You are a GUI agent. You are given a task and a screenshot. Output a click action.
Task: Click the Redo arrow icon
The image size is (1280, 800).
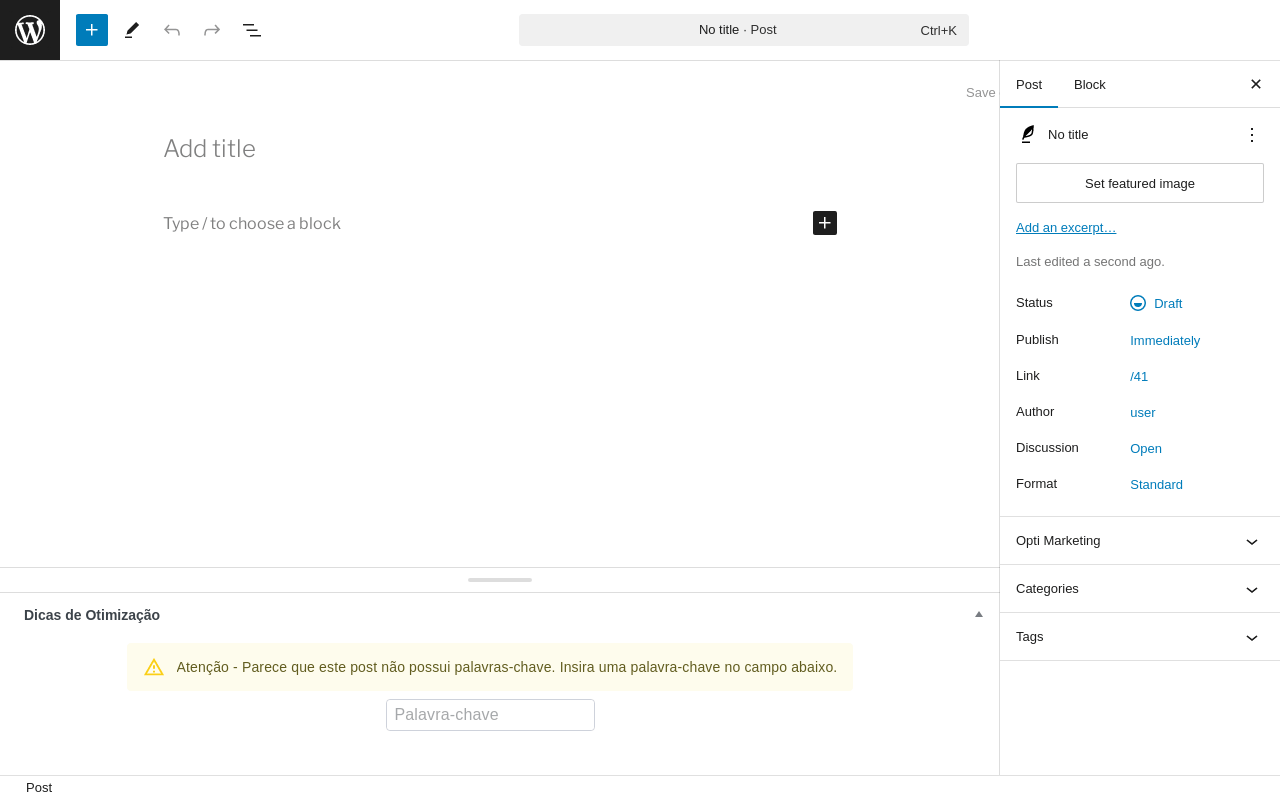pos(212,30)
